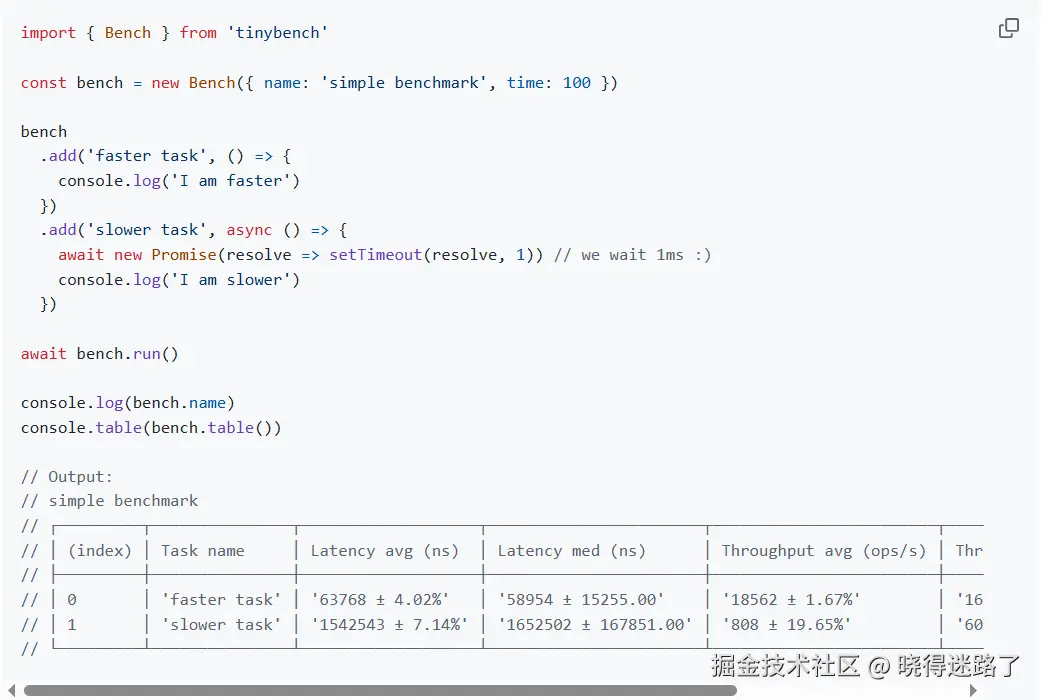
Task: Click the horizontal scrollbar thumb below the code
Action: (x=380, y=690)
